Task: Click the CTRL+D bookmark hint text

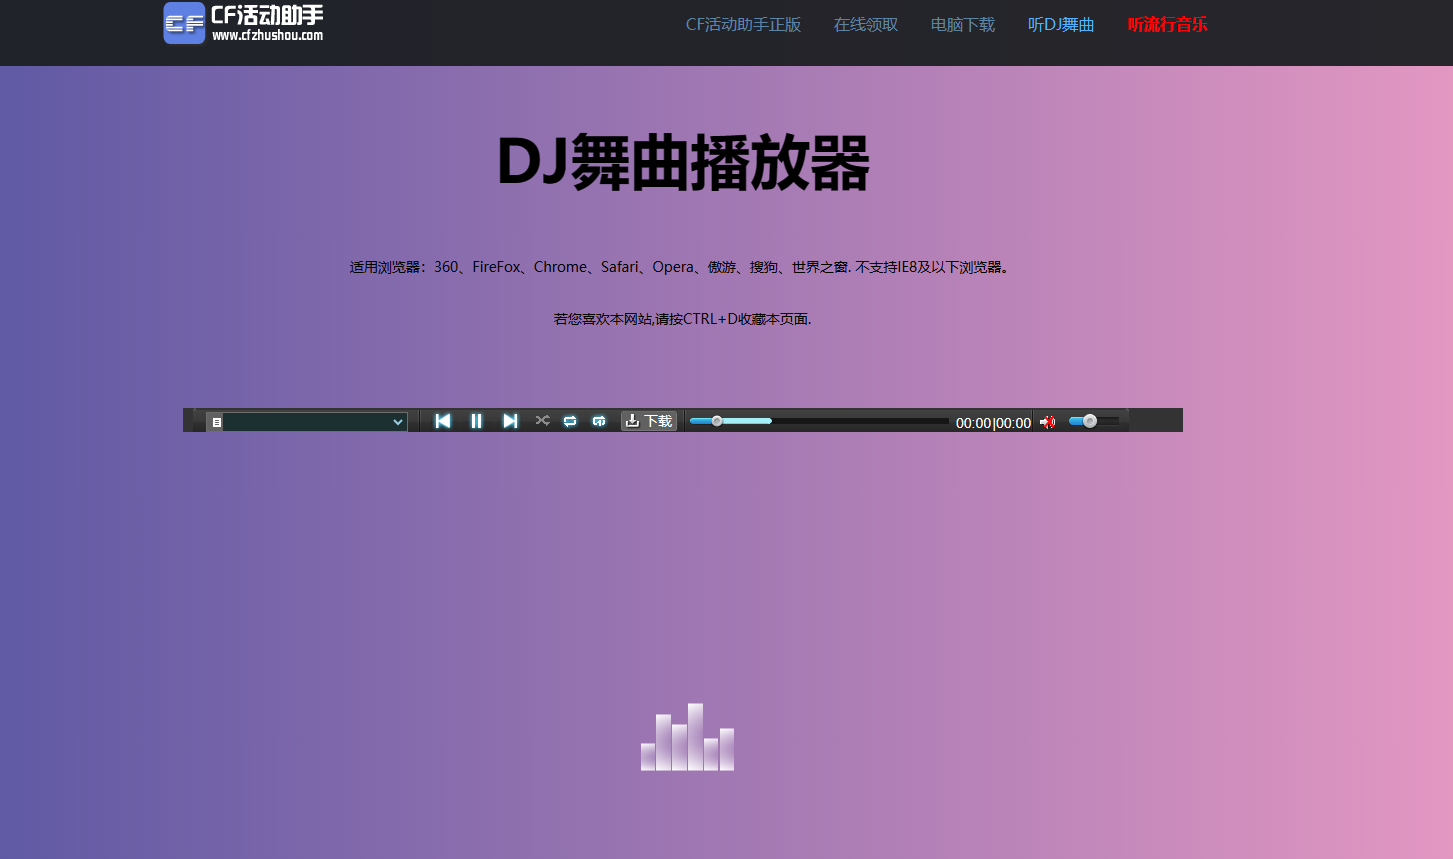Action: 682,319
